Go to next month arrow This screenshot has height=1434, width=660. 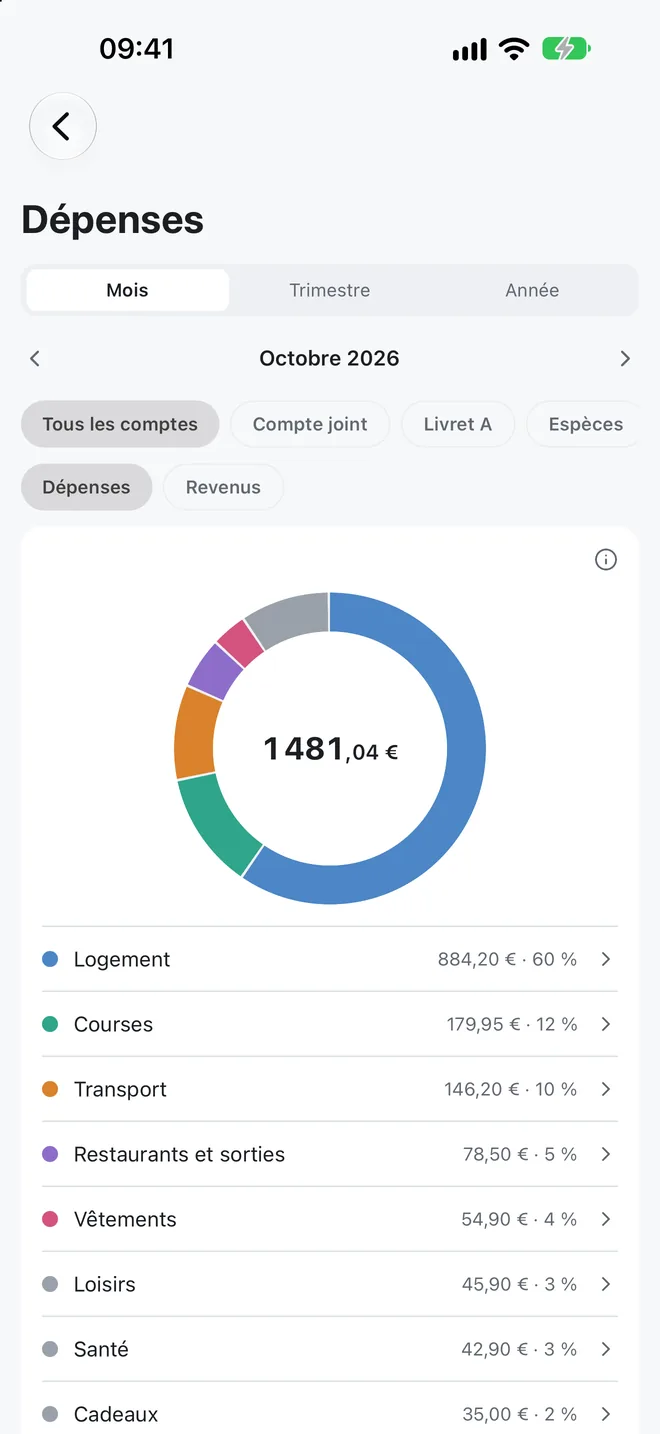(x=625, y=358)
